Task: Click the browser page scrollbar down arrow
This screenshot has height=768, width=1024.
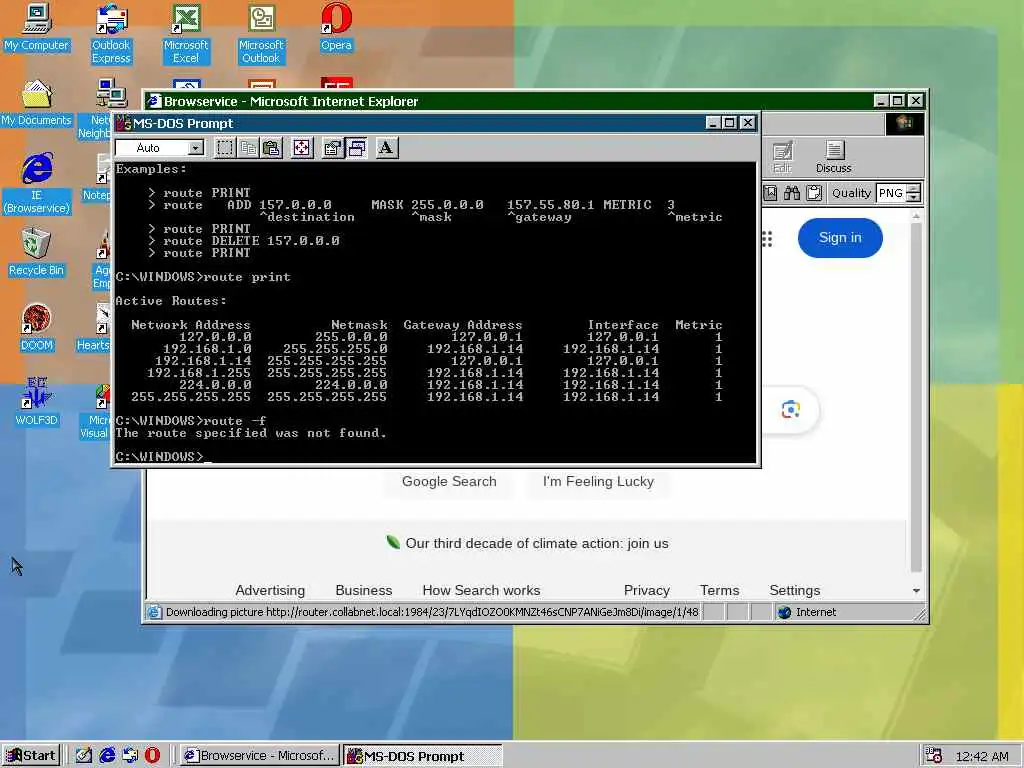Action: (916, 590)
